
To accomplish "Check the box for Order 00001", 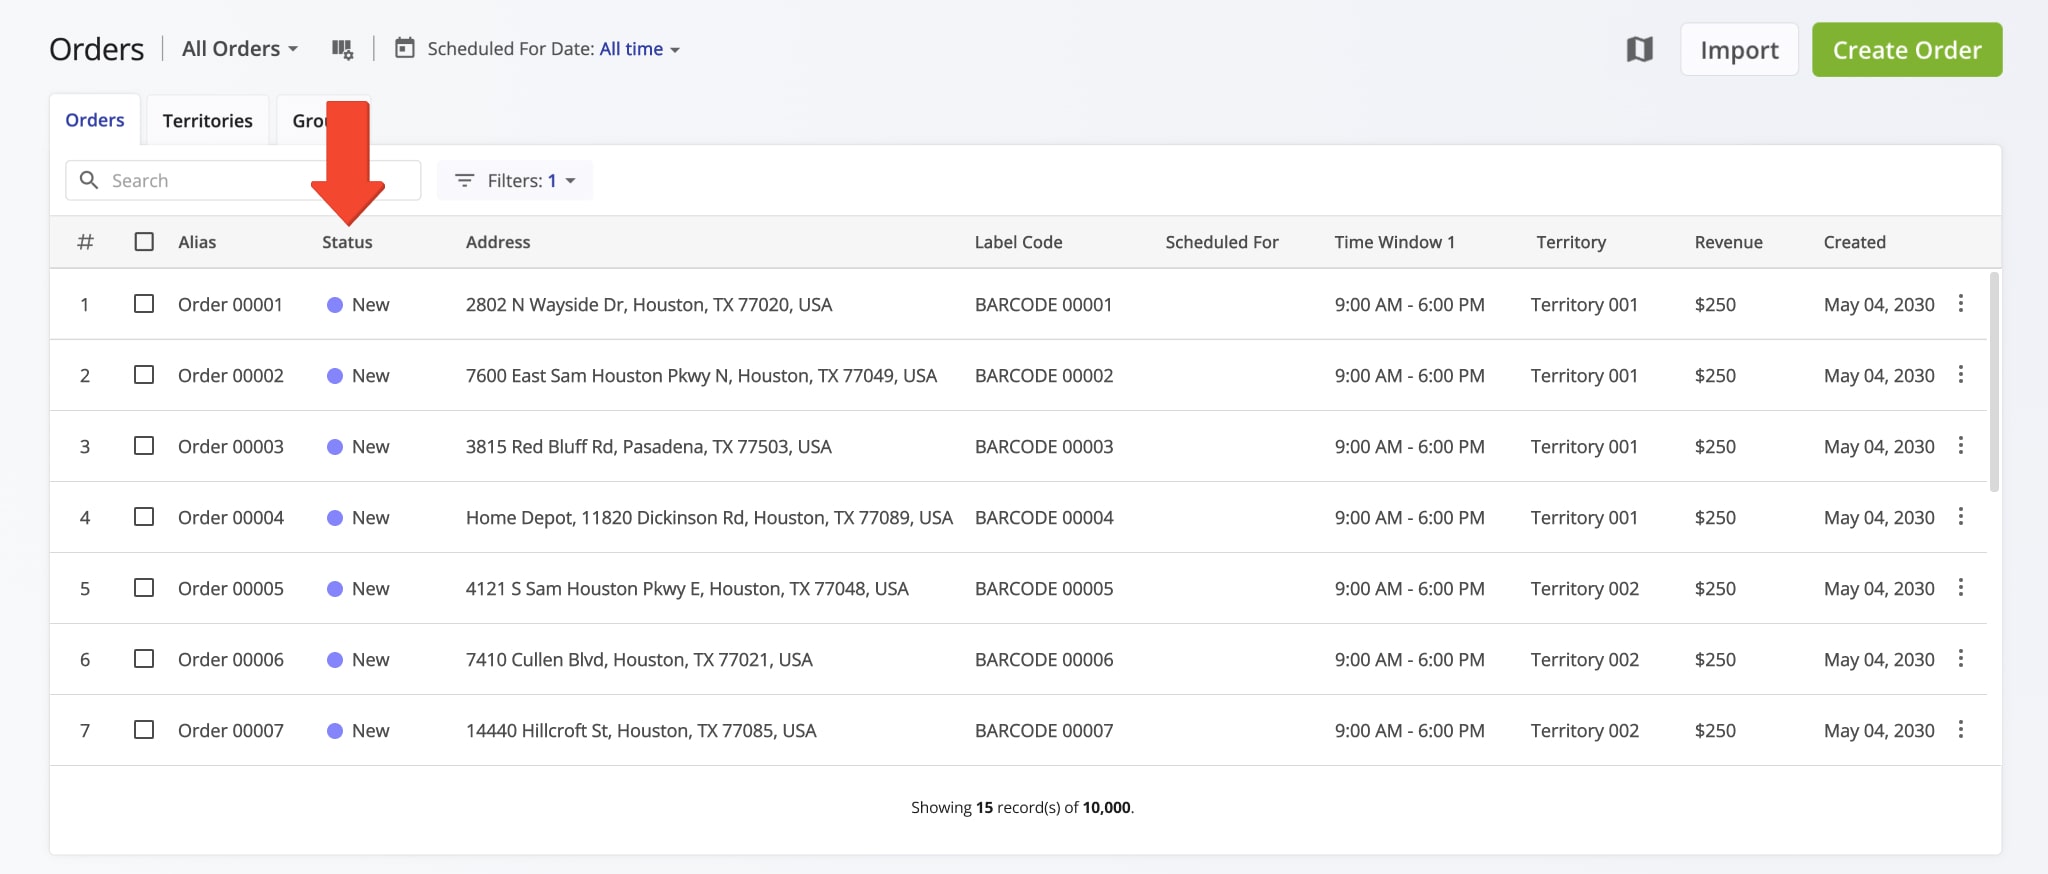I will coord(144,303).
